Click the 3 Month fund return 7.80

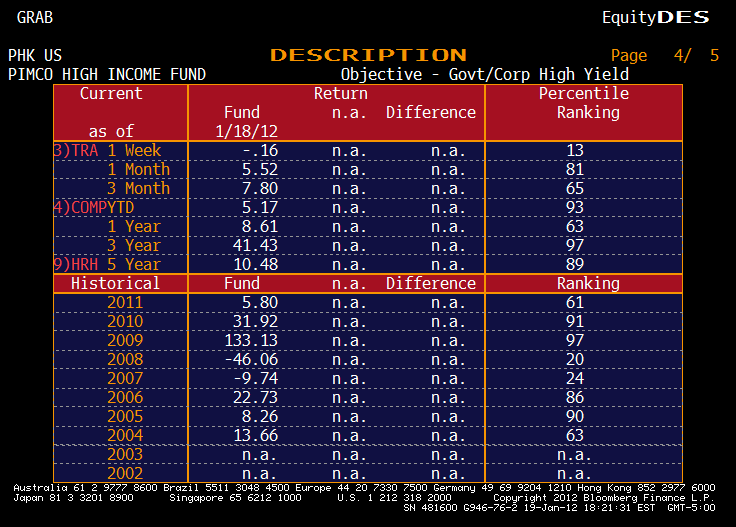click(260, 189)
